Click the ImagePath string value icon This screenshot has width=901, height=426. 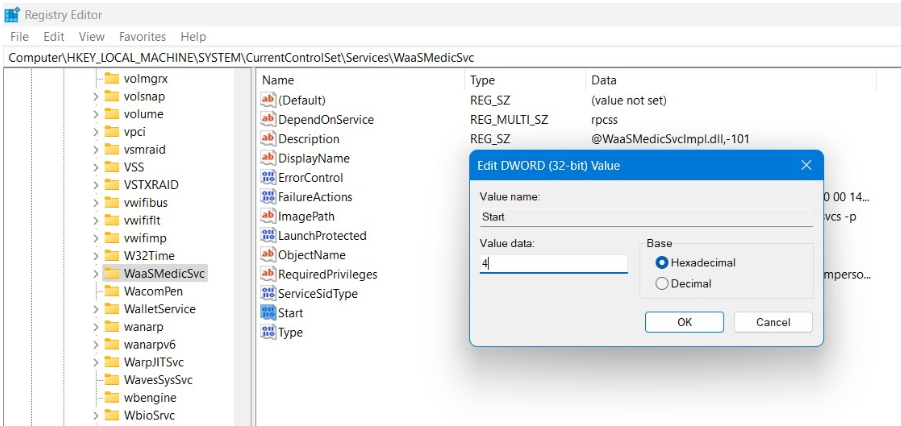tap(268, 216)
